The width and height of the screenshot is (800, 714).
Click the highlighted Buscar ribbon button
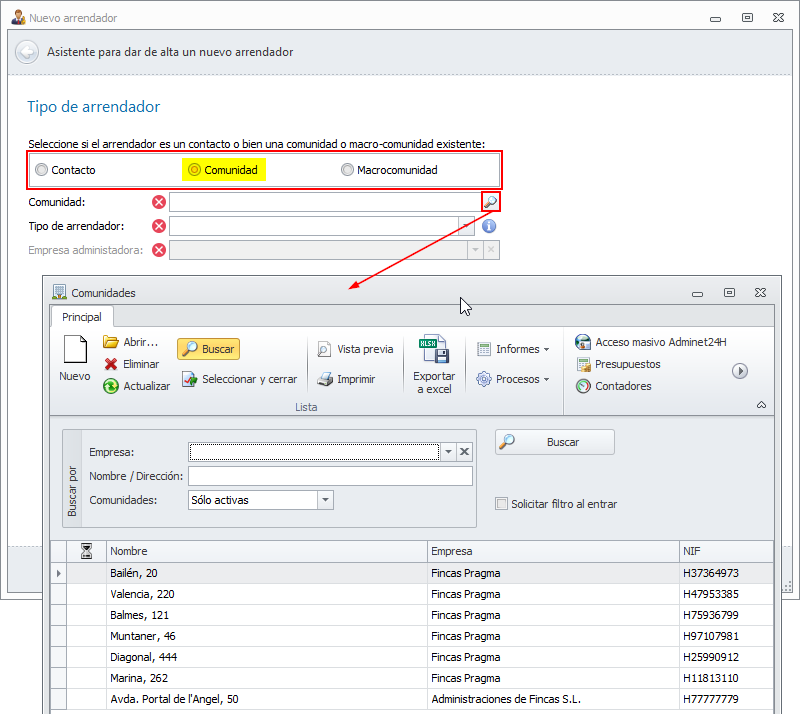point(209,349)
